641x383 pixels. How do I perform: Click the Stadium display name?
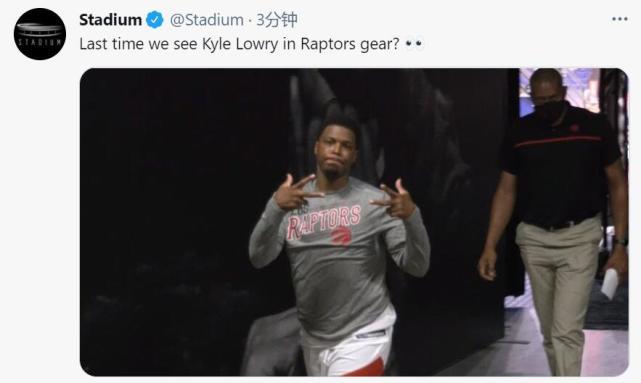tap(110, 20)
